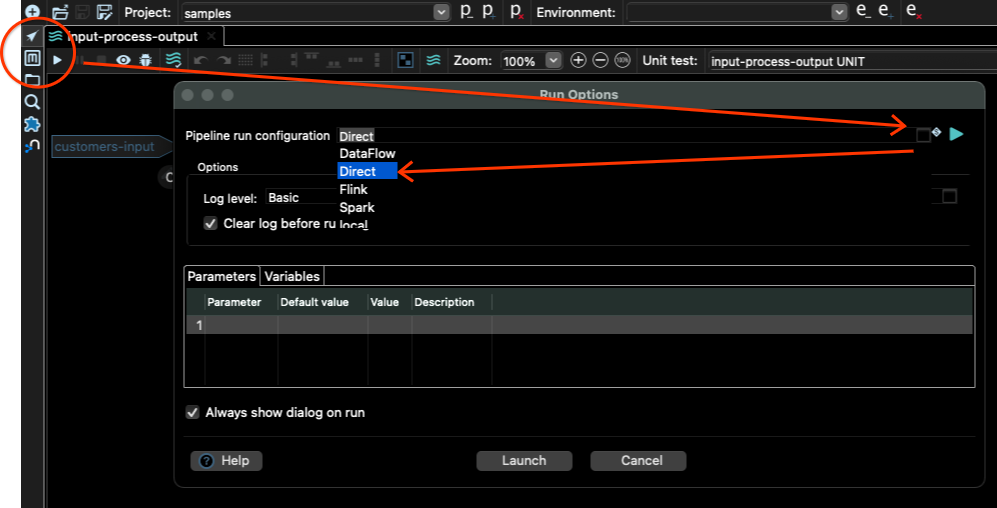Click the run pipeline play icon in the toolbar
Screen dimensions: 997x508
point(57,61)
